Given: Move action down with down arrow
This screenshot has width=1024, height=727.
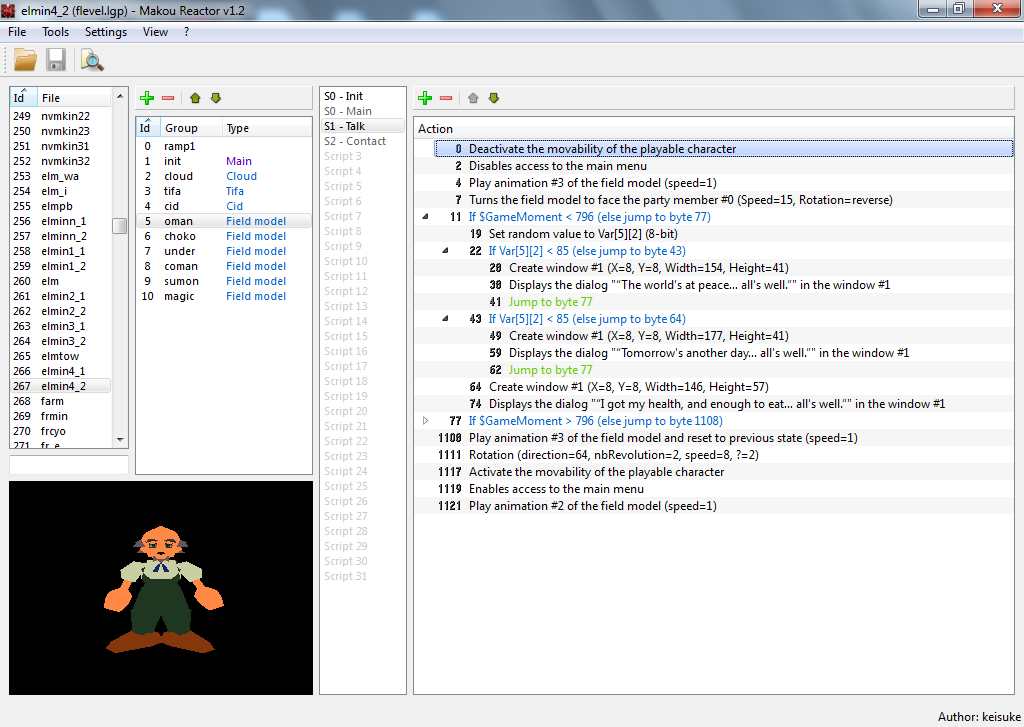Looking at the screenshot, I should point(493,98).
